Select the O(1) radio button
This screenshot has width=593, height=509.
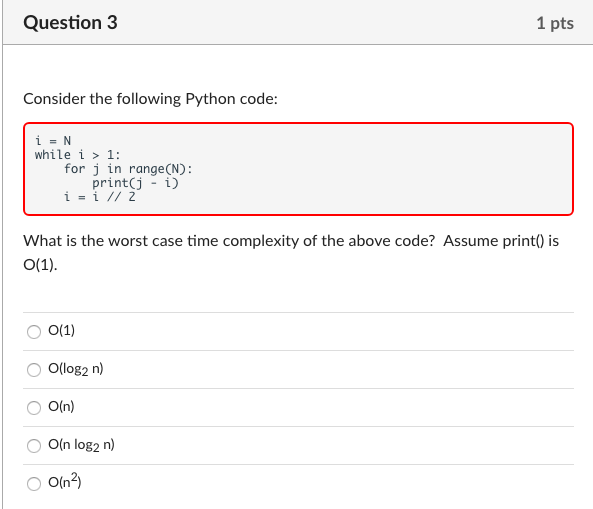(x=34, y=332)
